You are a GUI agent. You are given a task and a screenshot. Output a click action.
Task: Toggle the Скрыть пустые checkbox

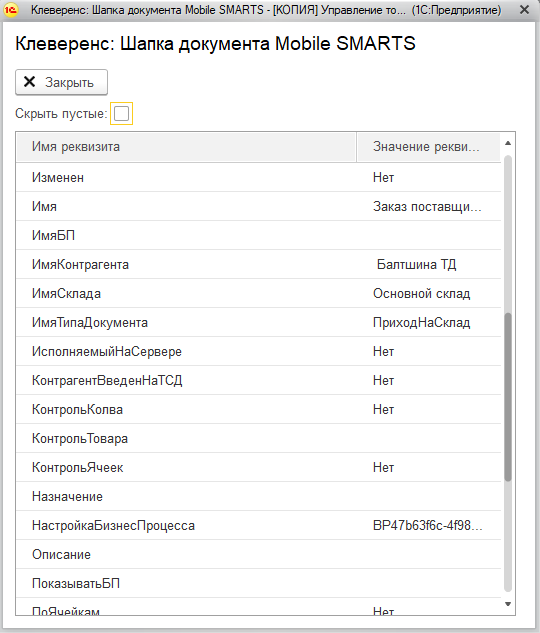click(121, 113)
